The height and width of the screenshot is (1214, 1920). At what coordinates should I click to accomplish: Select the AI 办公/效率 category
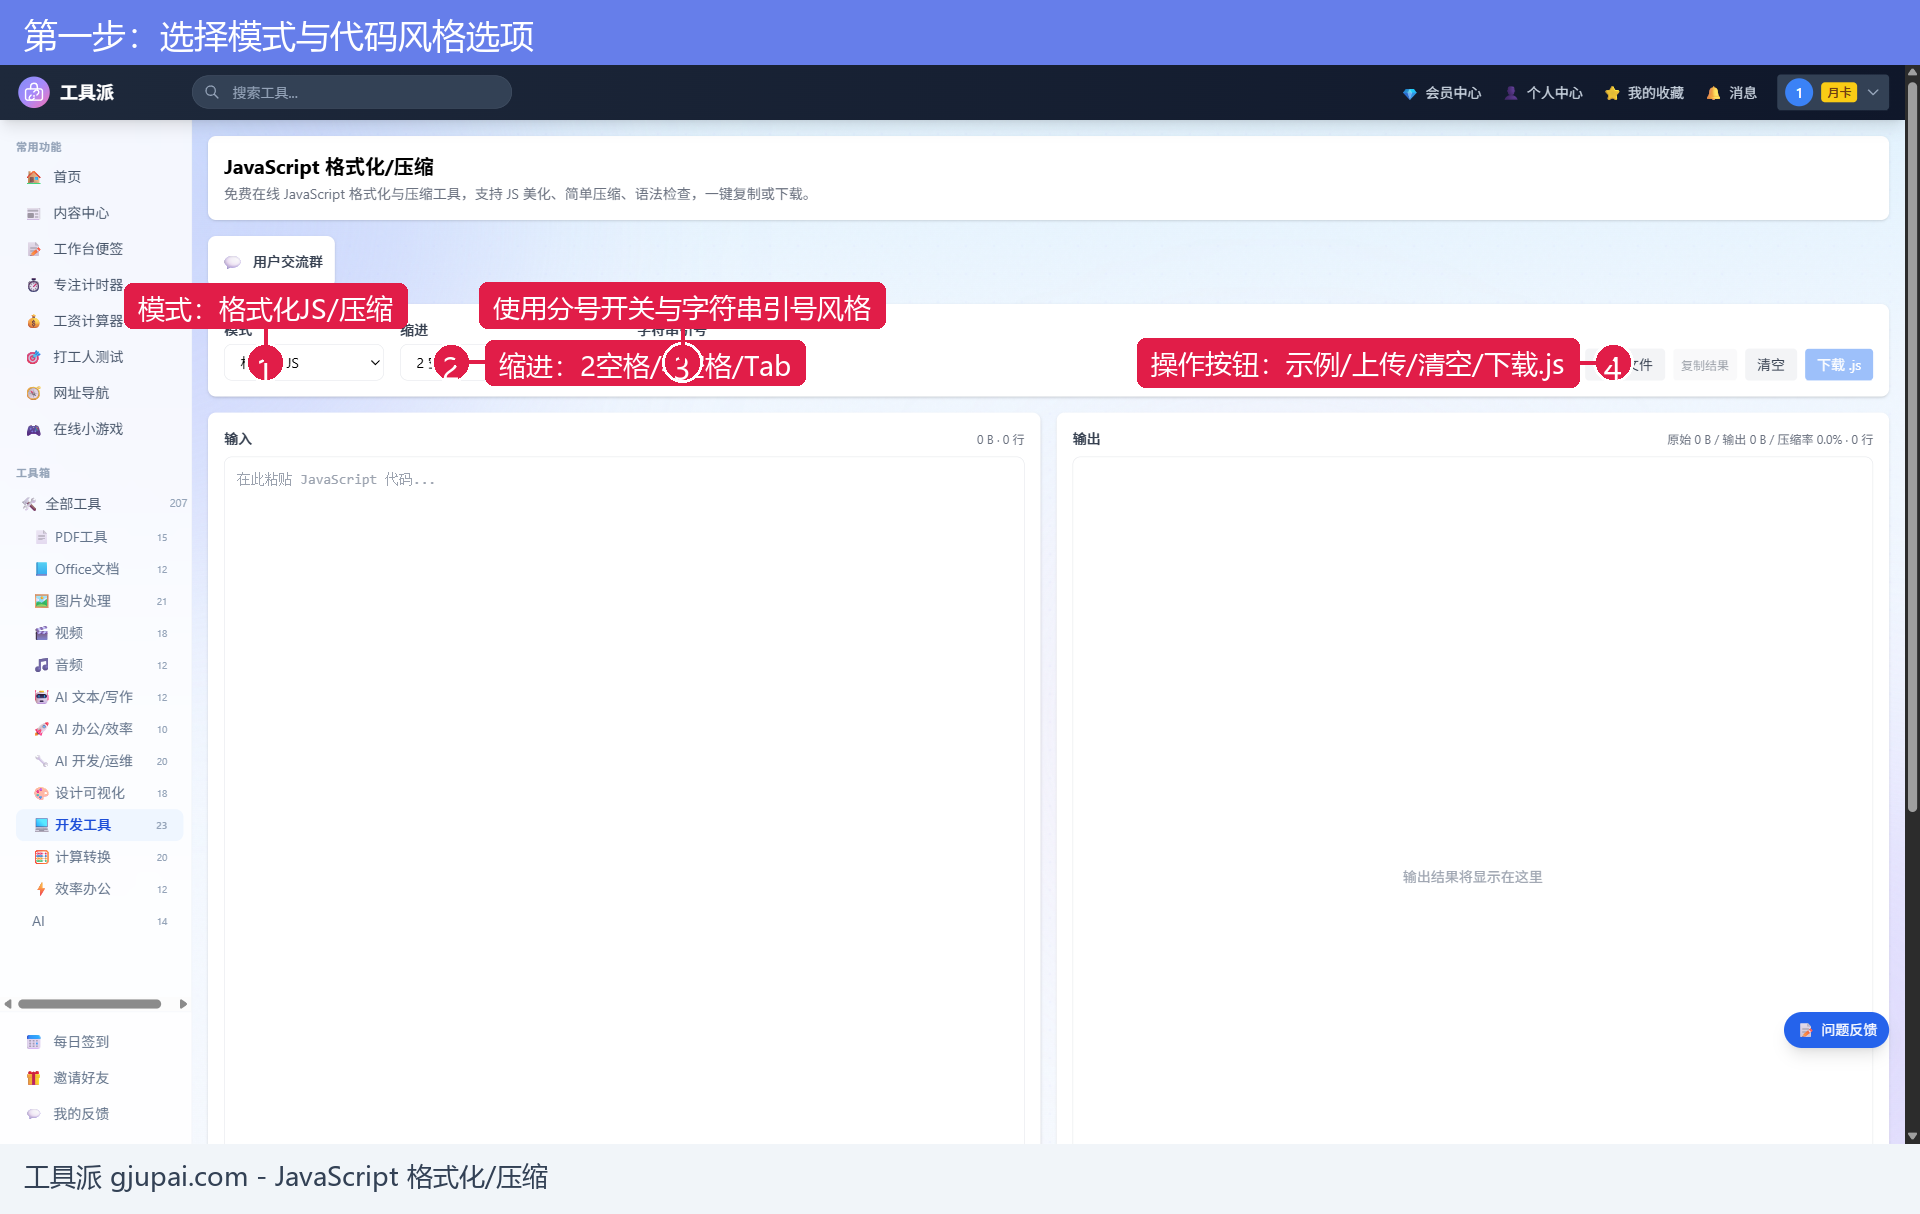click(x=100, y=729)
